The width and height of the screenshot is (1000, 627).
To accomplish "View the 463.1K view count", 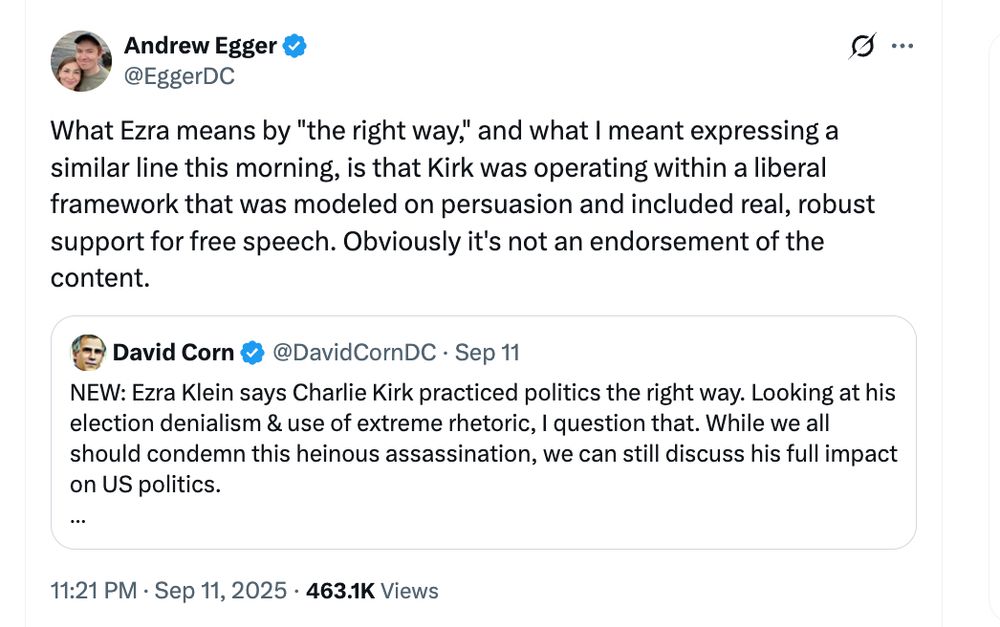I will click(340, 591).
